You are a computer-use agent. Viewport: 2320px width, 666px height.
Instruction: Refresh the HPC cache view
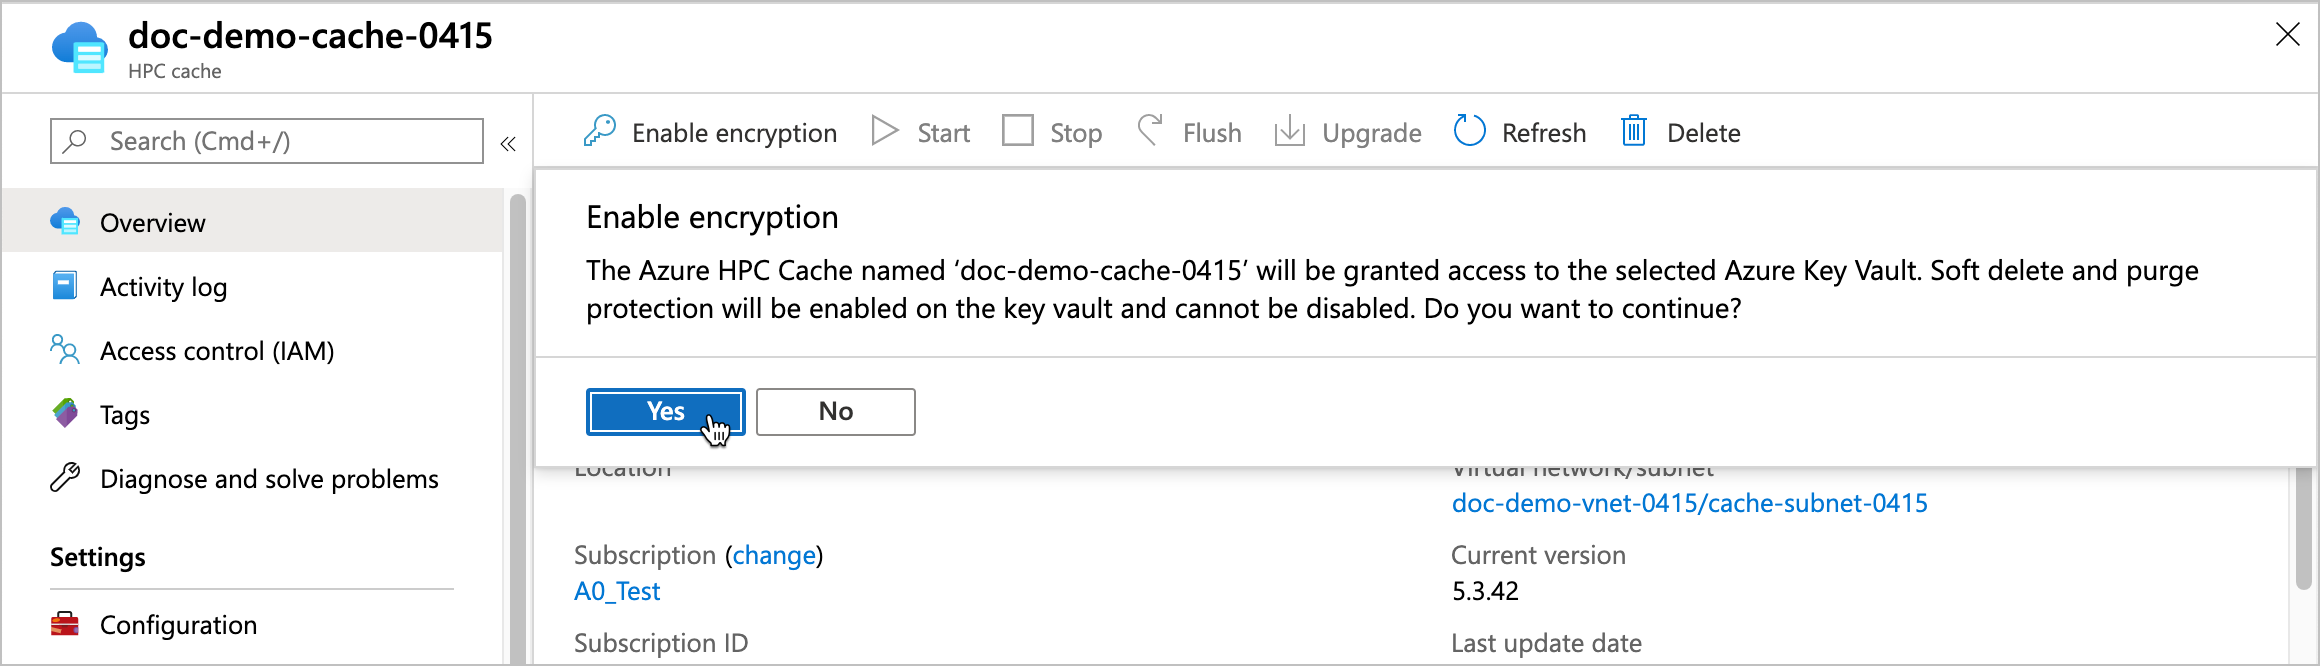[1468, 131]
